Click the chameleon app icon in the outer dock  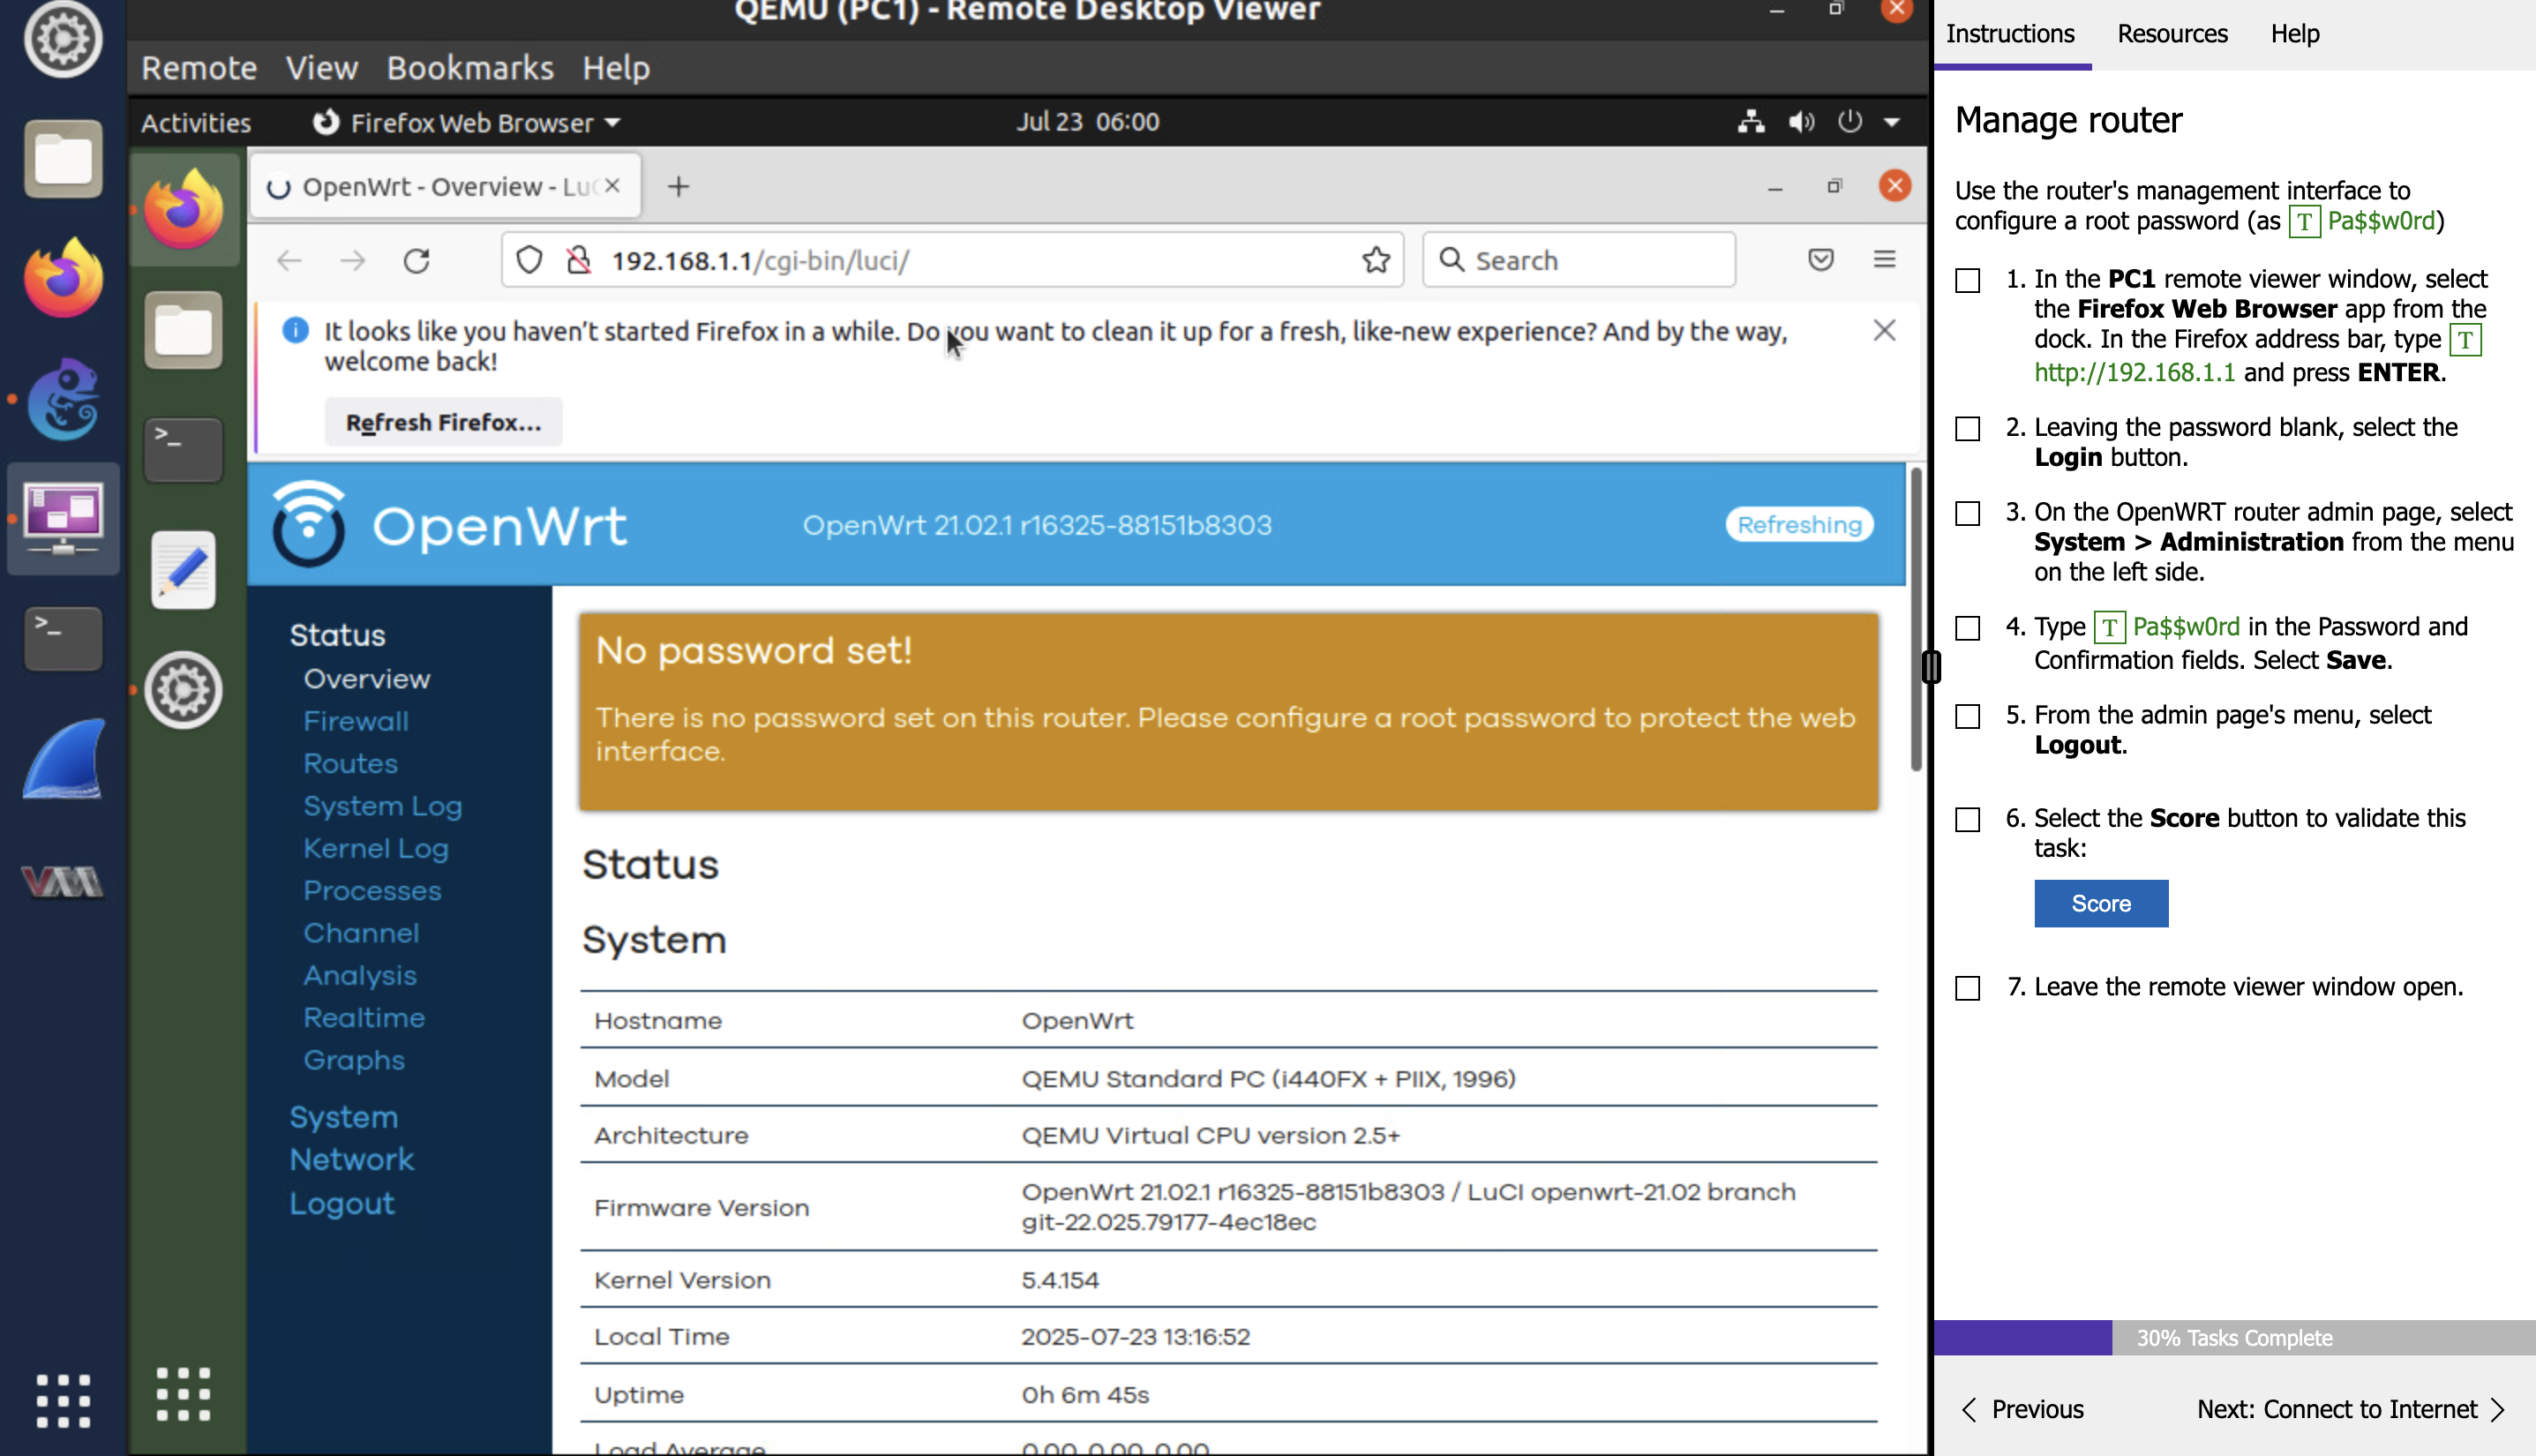pyautogui.click(x=63, y=399)
